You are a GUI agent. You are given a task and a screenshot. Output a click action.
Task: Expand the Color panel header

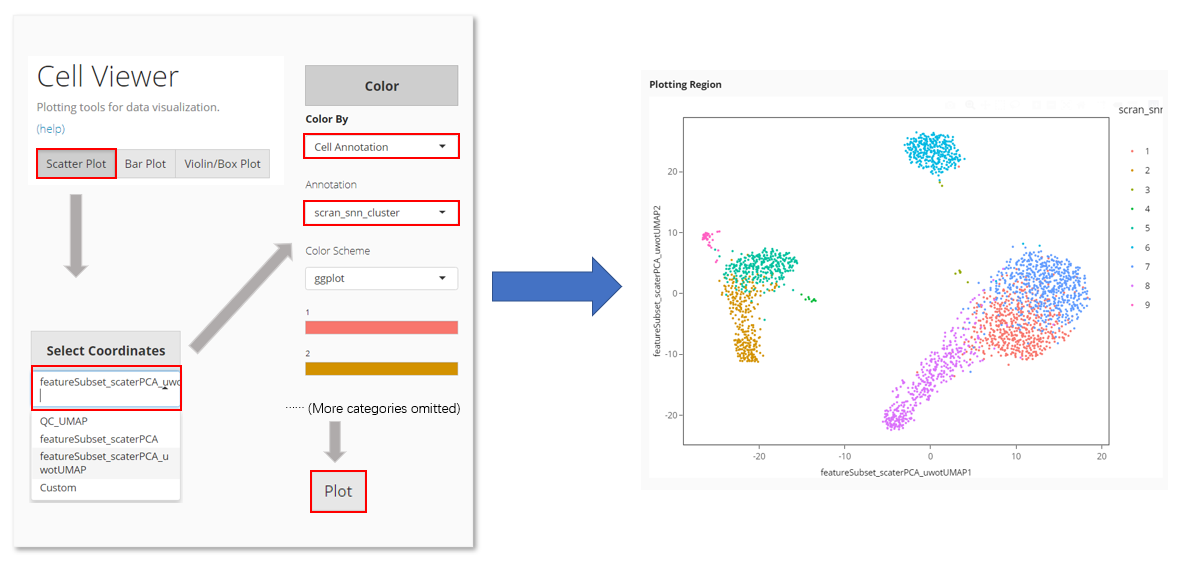coord(381,86)
